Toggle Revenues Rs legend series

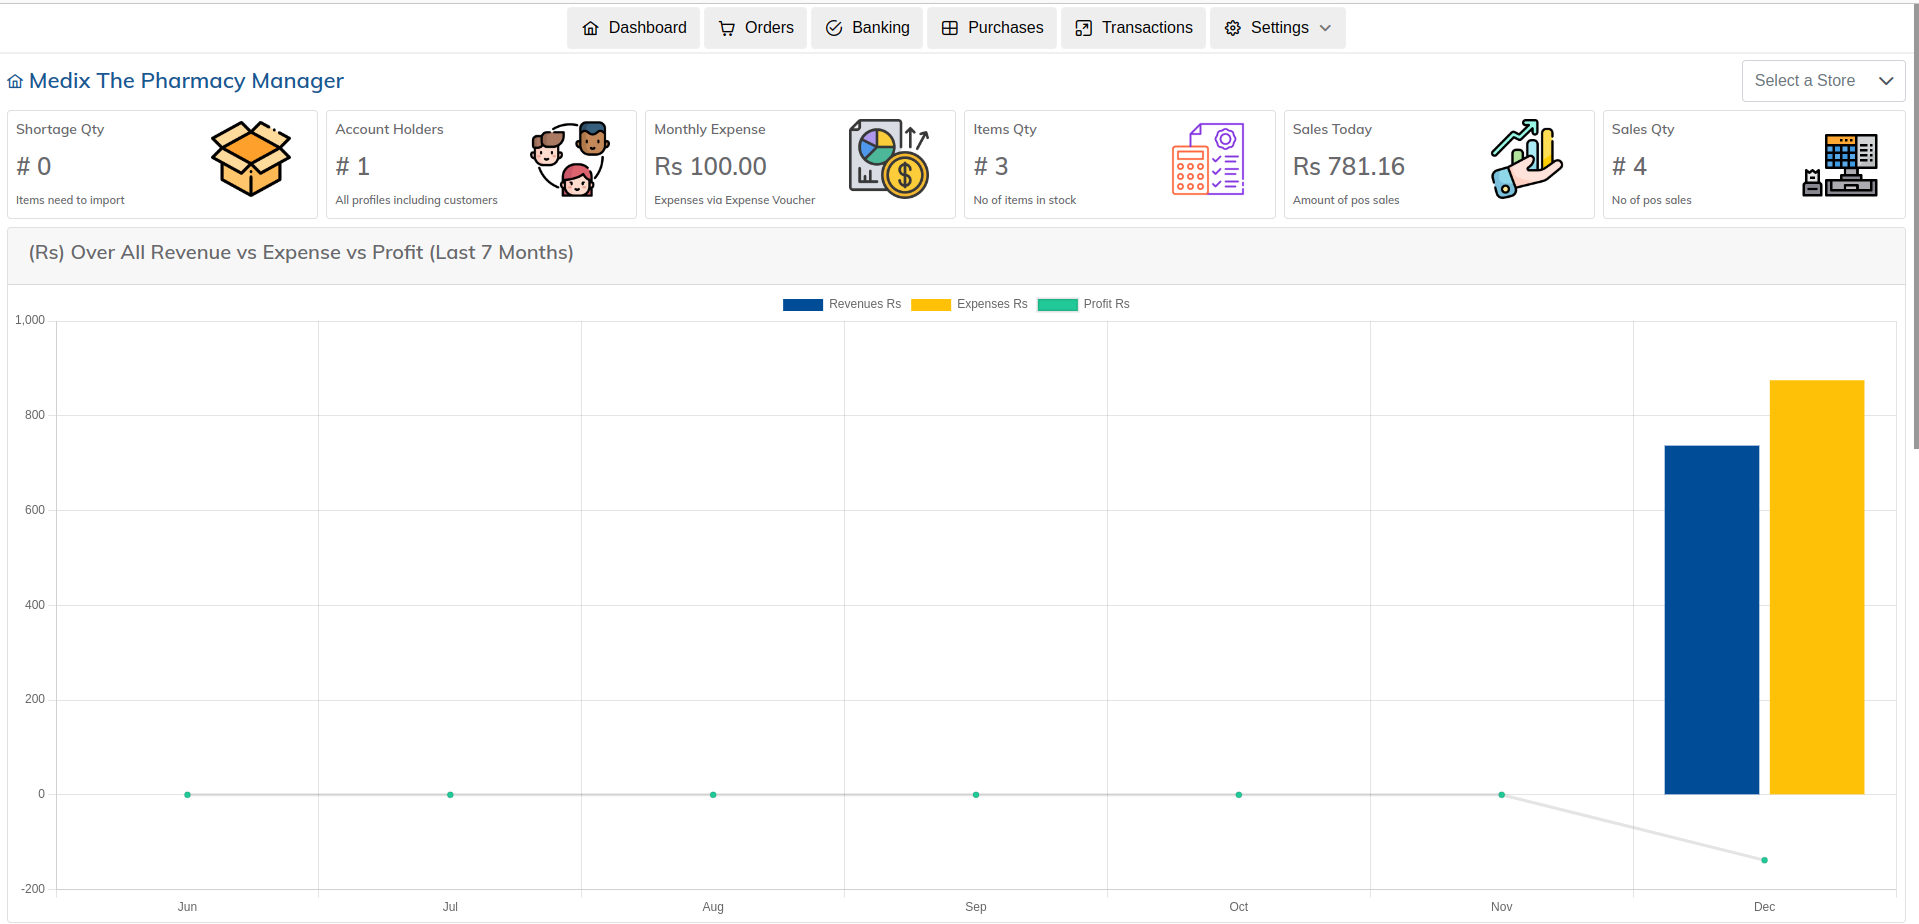(x=842, y=304)
